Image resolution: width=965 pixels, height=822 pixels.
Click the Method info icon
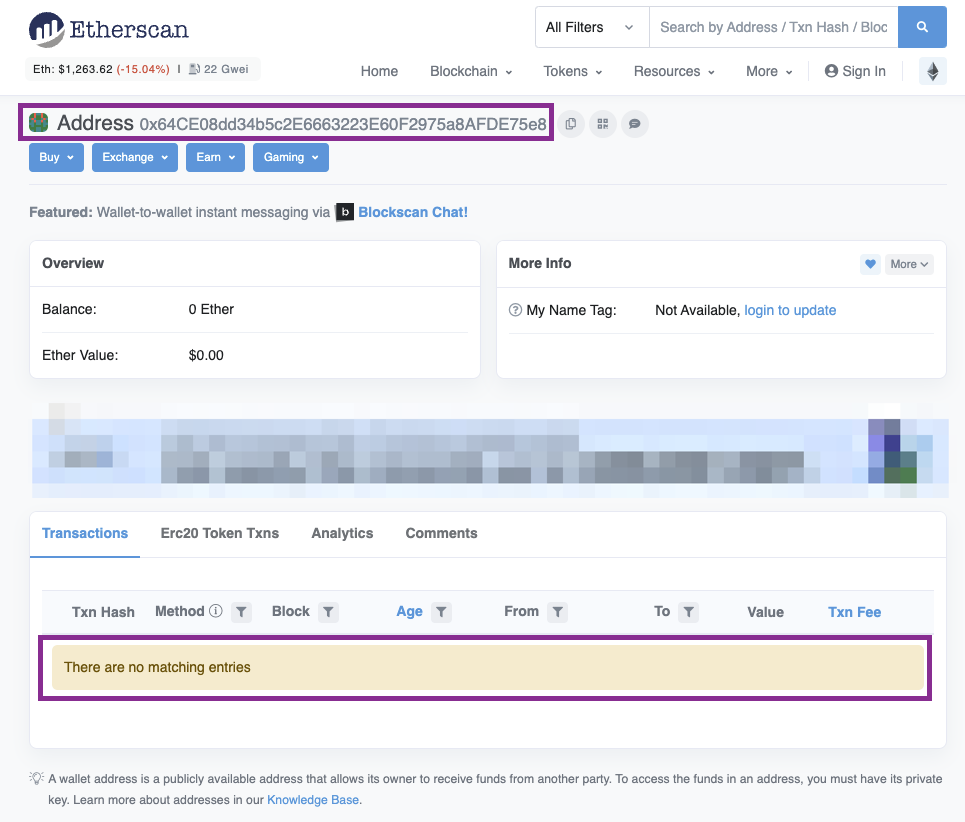(x=215, y=611)
